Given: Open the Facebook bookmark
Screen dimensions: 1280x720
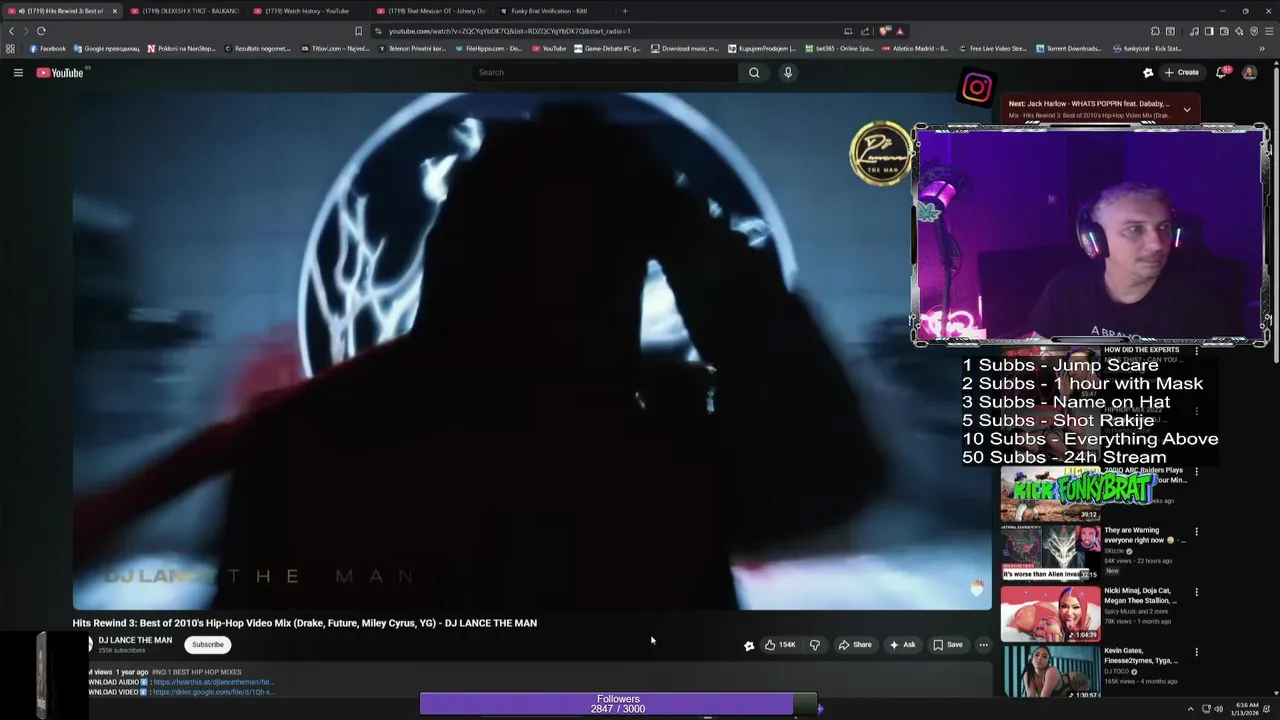Looking at the screenshot, I should point(48,48).
